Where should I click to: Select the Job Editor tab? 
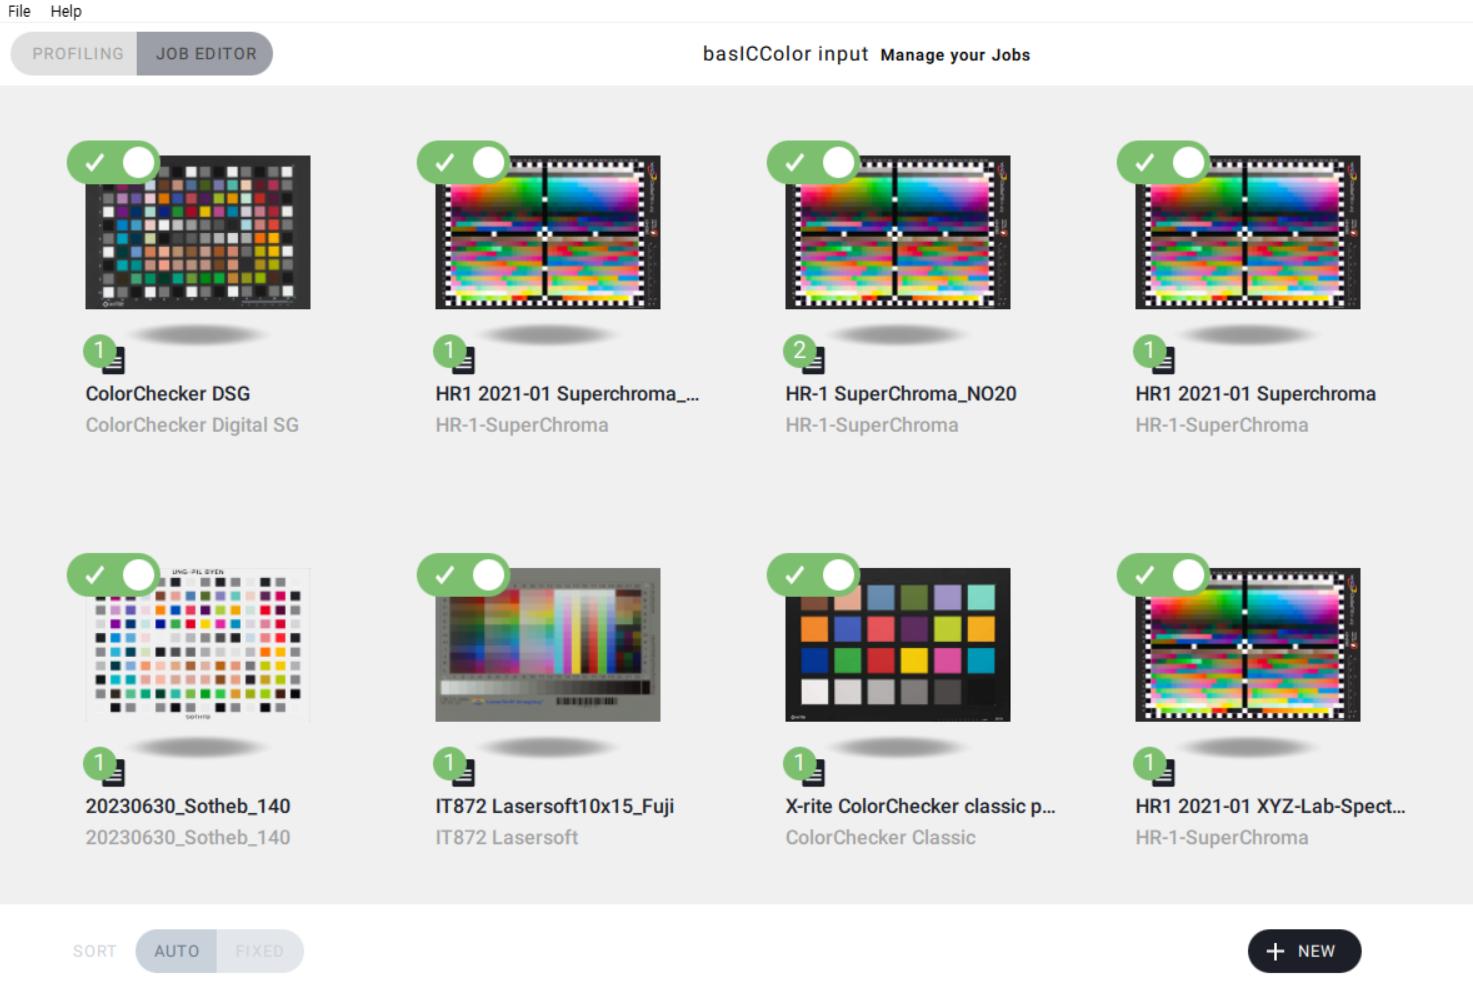click(x=206, y=54)
